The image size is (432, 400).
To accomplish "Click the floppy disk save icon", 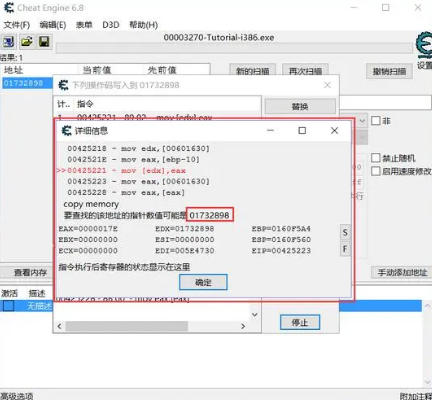I will [44, 42].
